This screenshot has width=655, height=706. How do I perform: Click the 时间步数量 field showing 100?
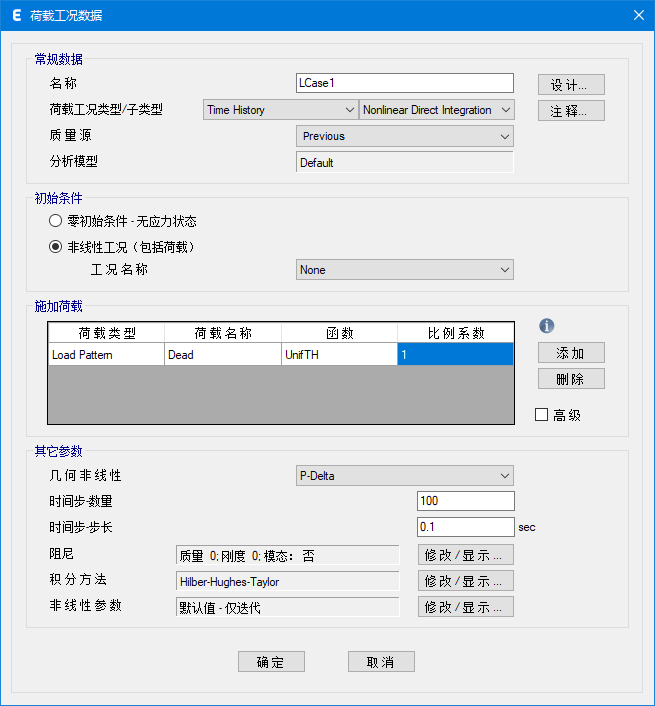[465, 501]
